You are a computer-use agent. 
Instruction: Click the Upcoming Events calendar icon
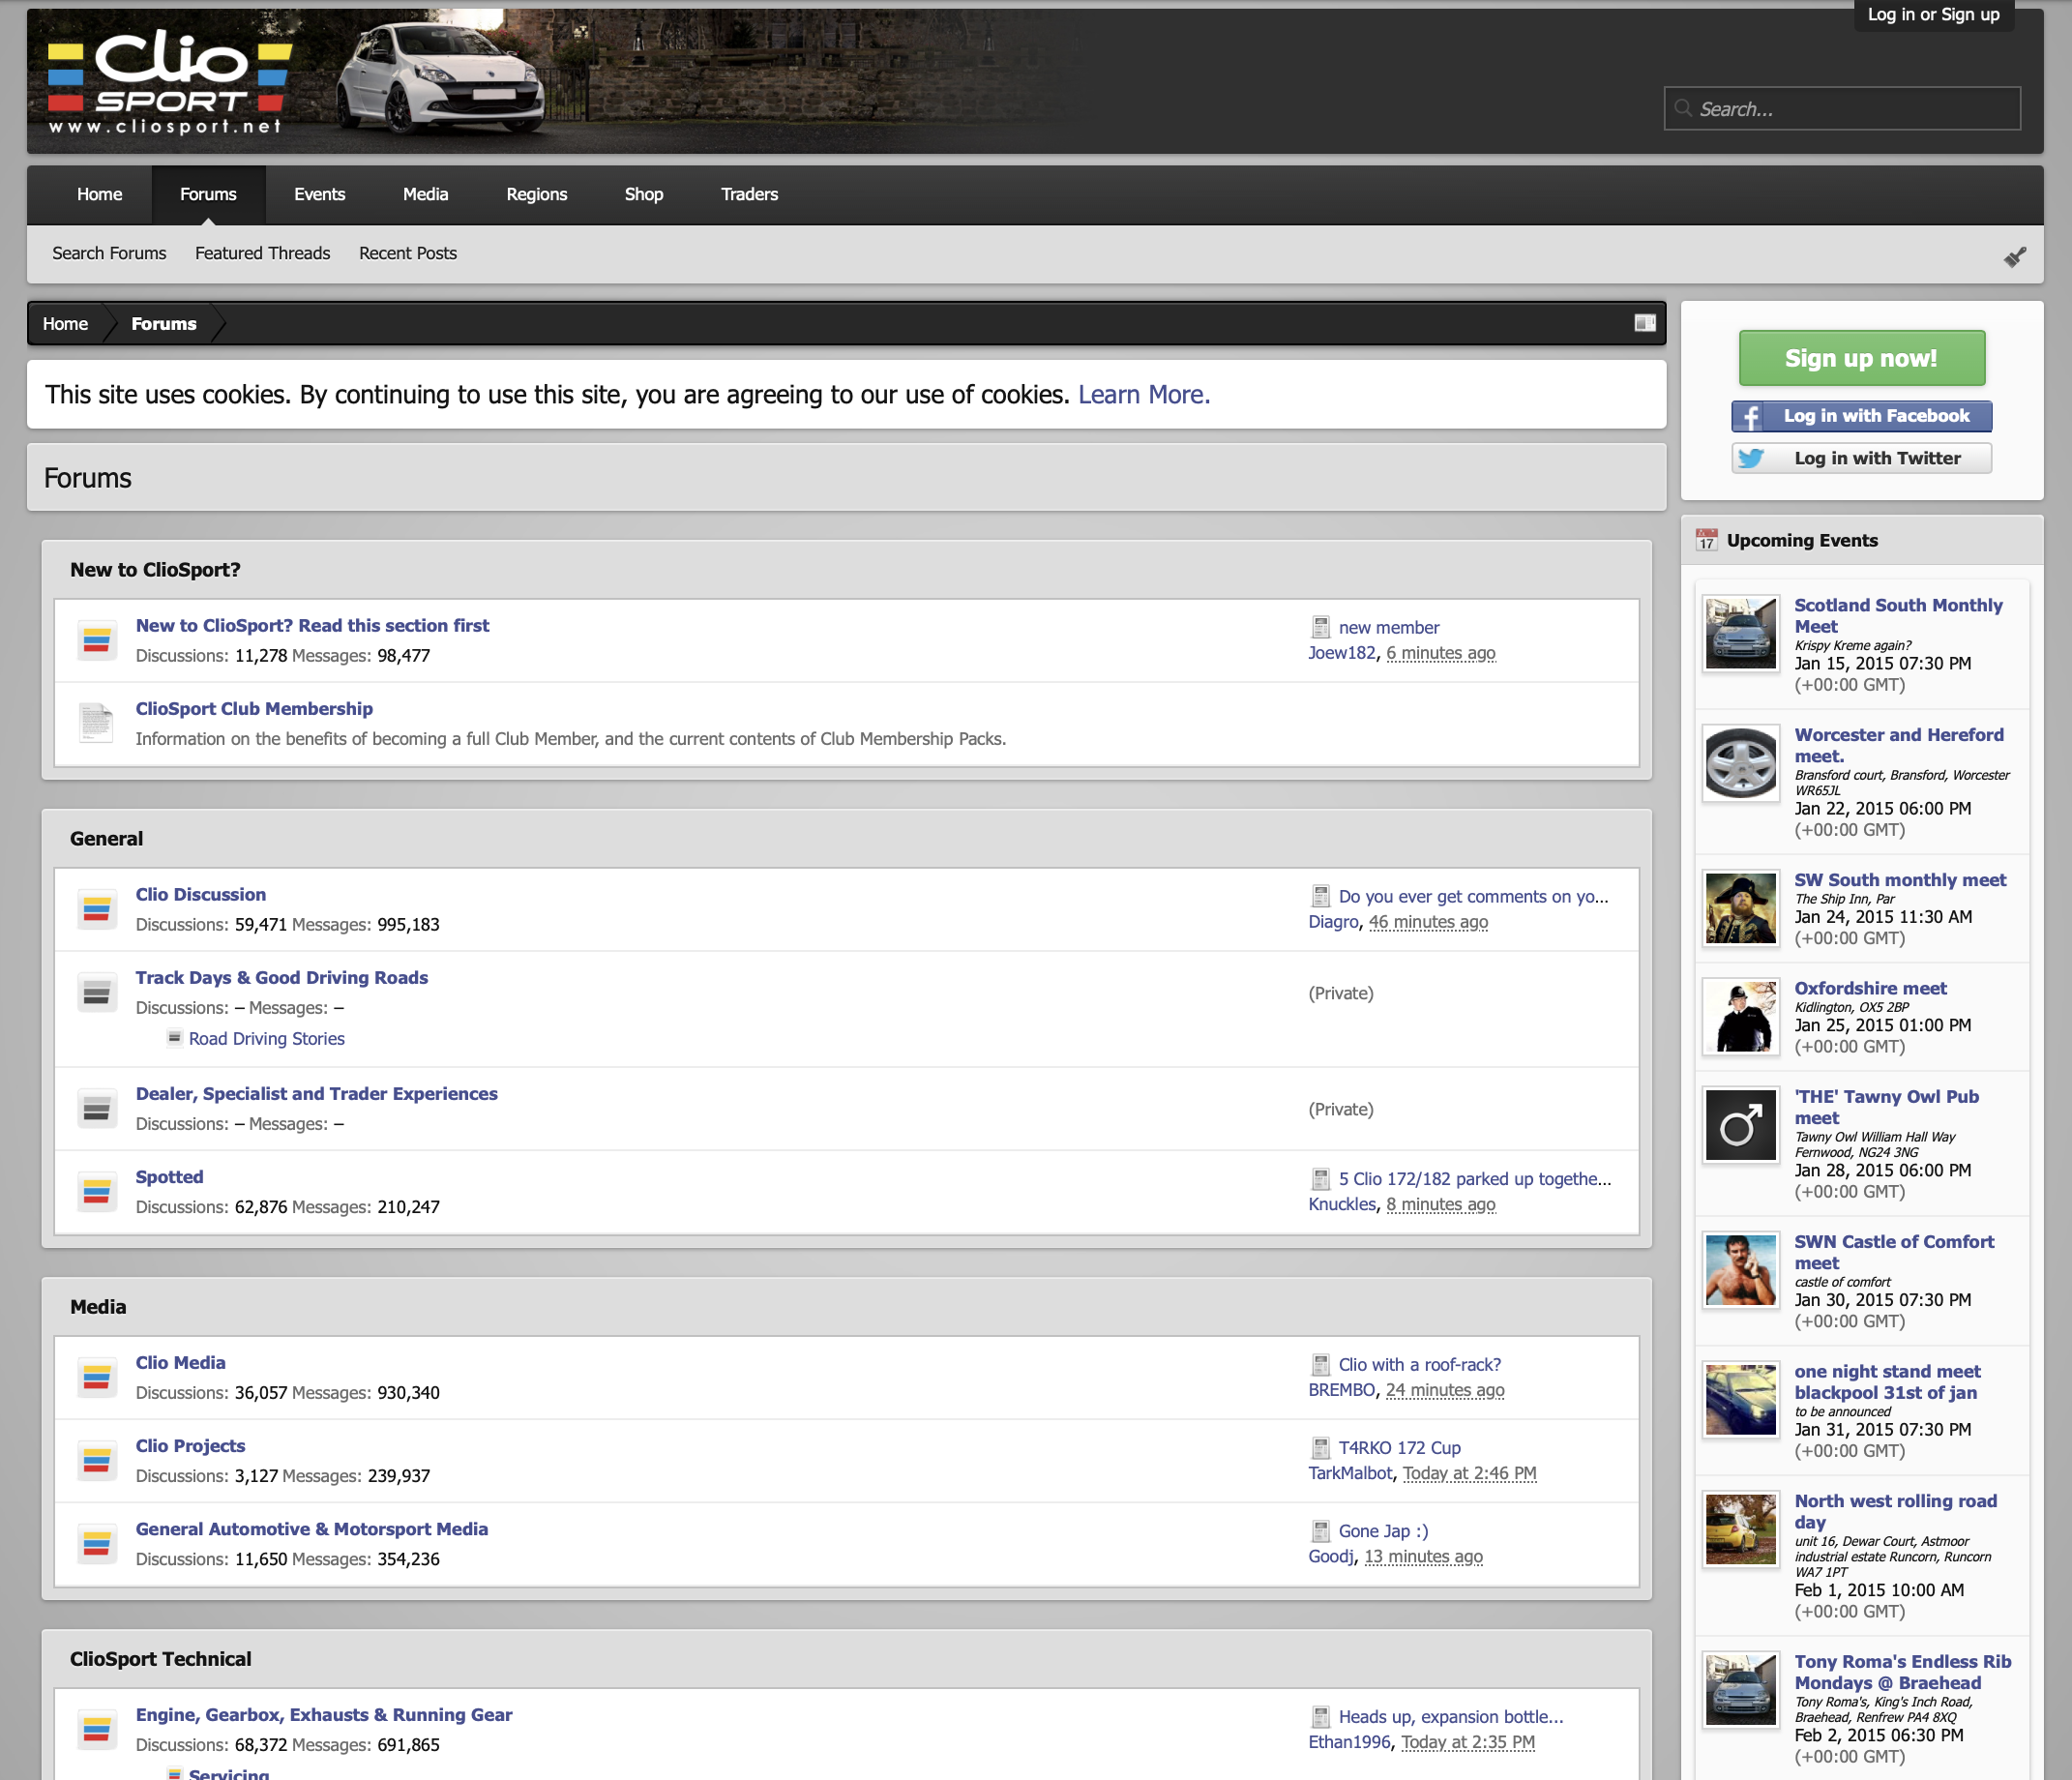click(1706, 541)
